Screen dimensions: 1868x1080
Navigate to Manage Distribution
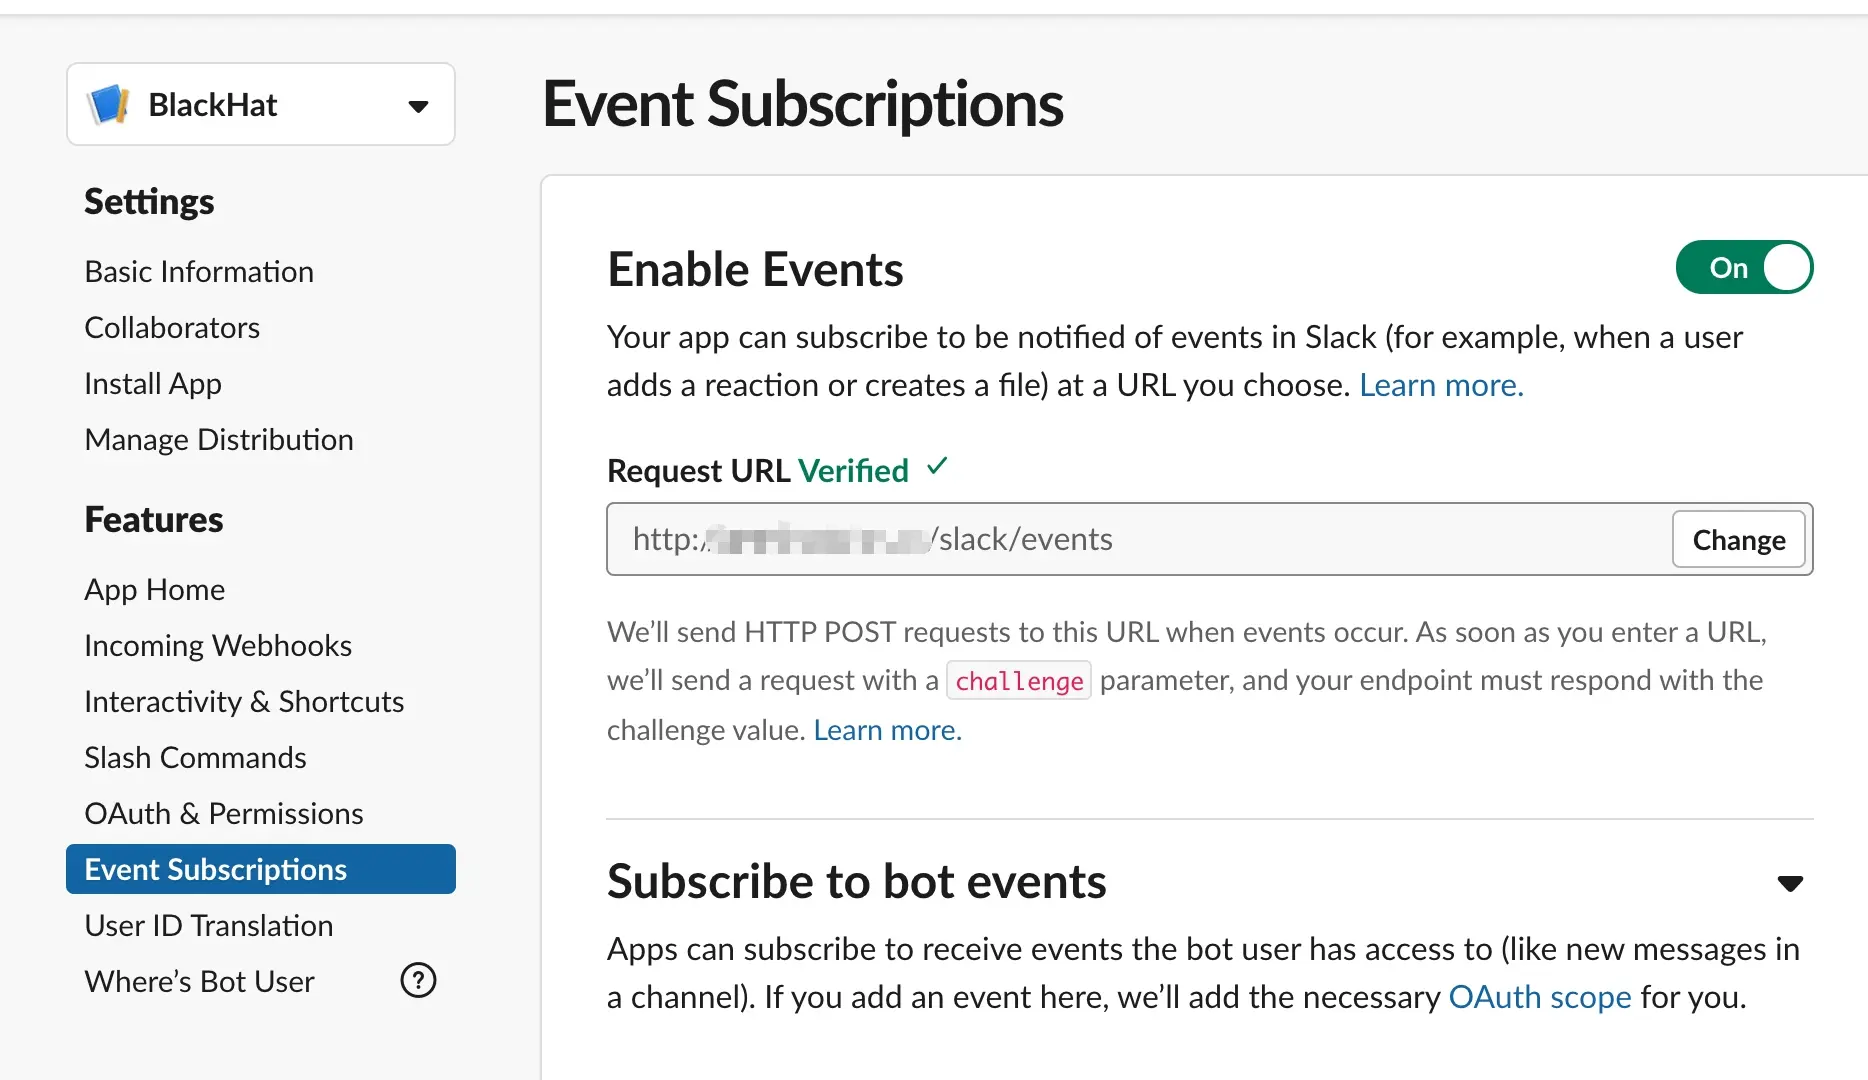tap(219, 440)
